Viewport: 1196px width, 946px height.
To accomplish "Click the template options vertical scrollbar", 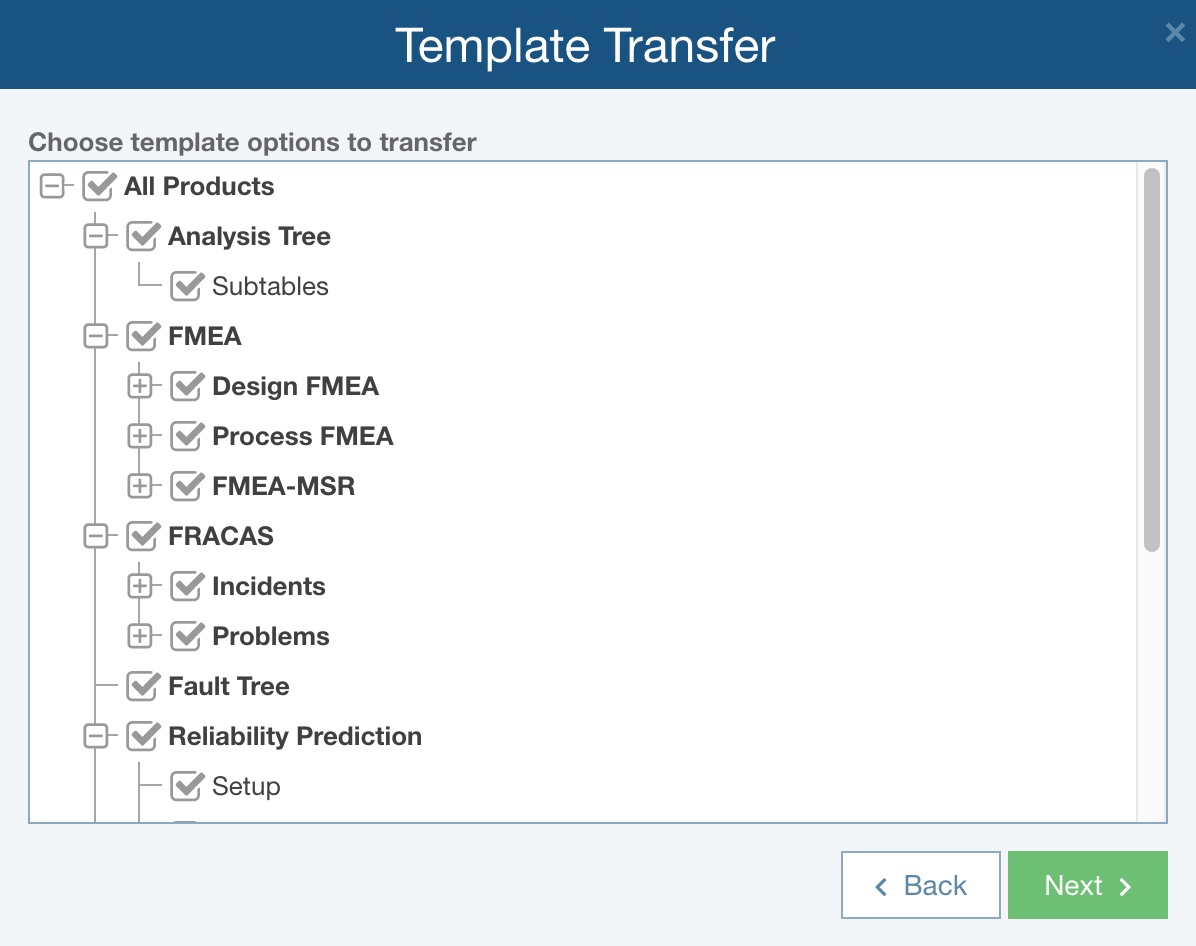I will (1152, 360).
